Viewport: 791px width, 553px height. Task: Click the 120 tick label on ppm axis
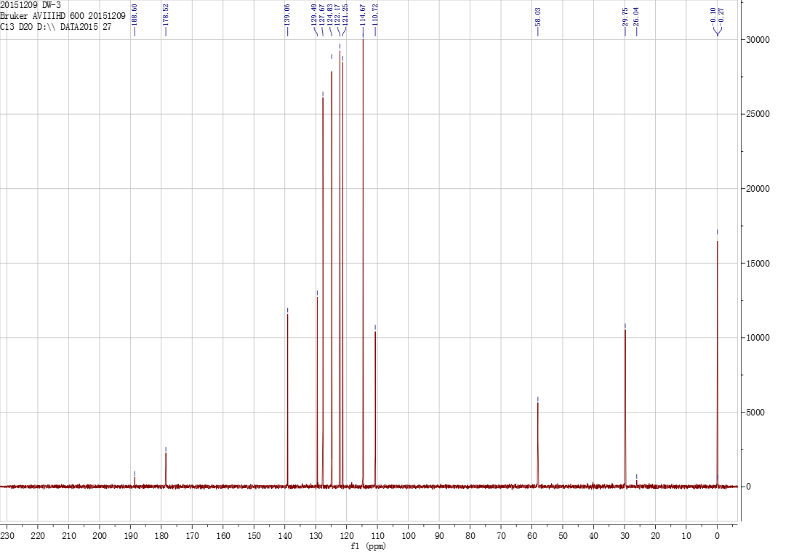(347, 535)
